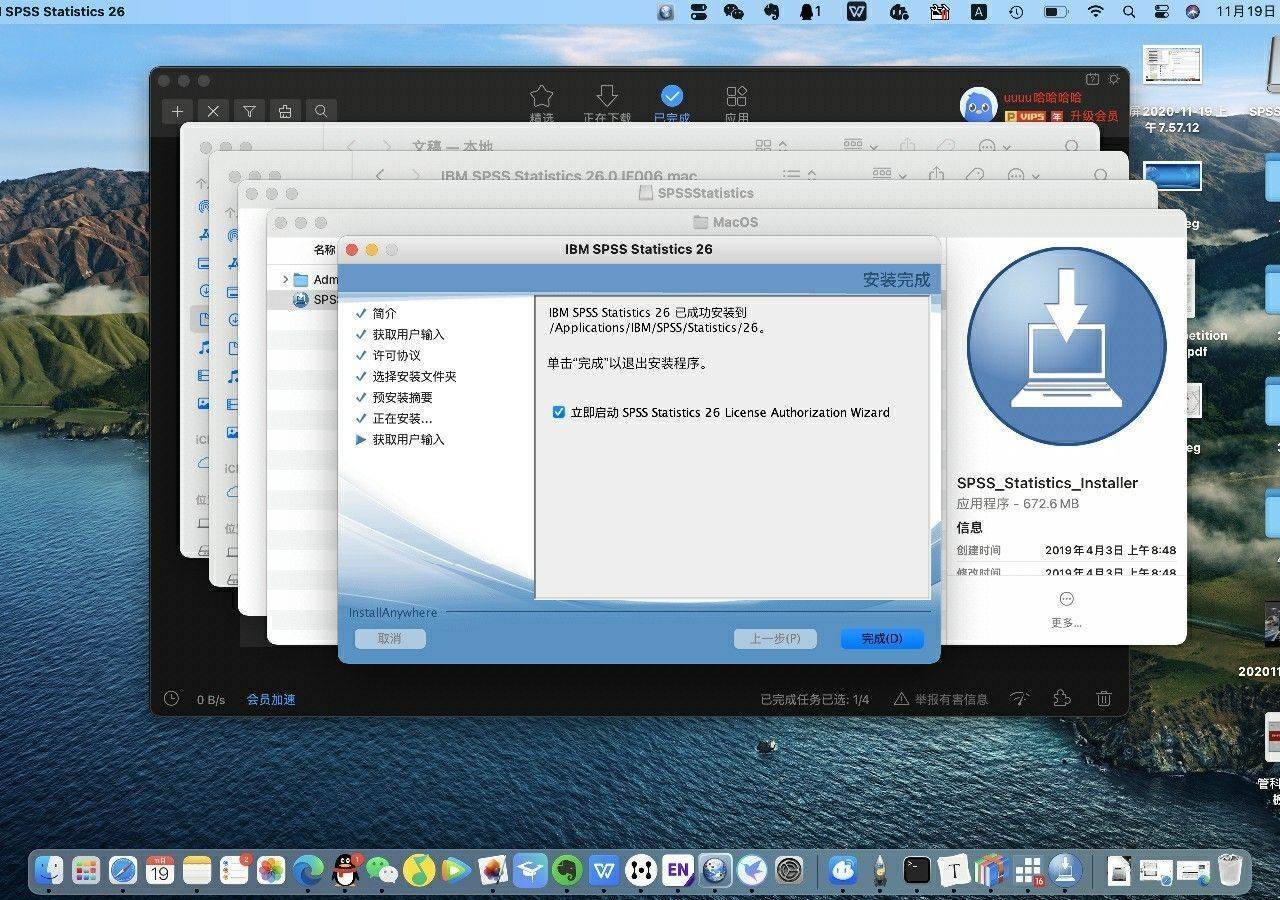Click the 安装完成 installer header text
The image size is (1280, 900).
click(x=896, y=279)
